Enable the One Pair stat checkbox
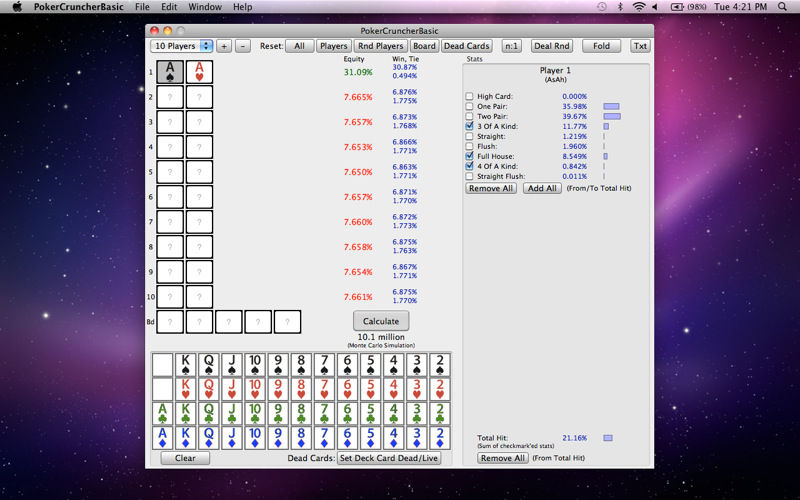800x500 pixels. [x=469, y=106]
